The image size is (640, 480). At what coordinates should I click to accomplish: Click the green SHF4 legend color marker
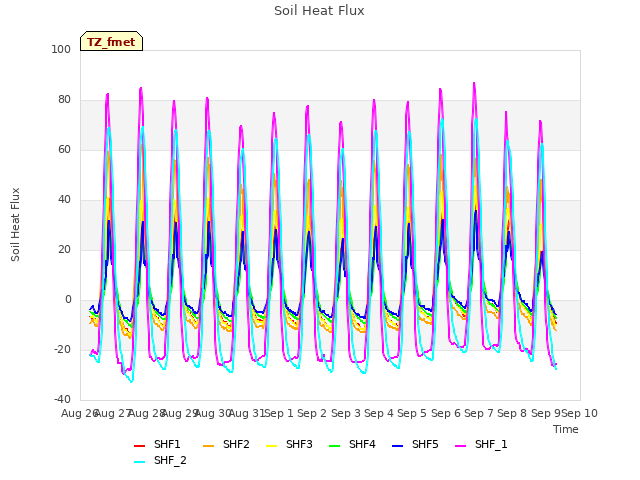335,446
